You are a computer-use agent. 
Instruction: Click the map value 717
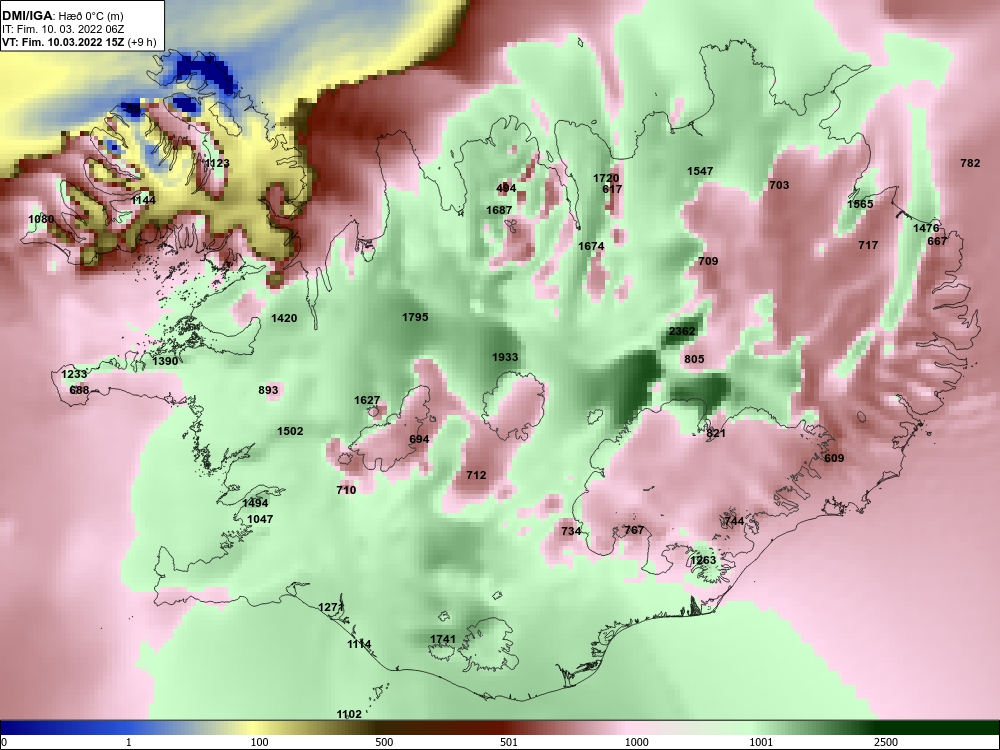(x=868, y=245)
